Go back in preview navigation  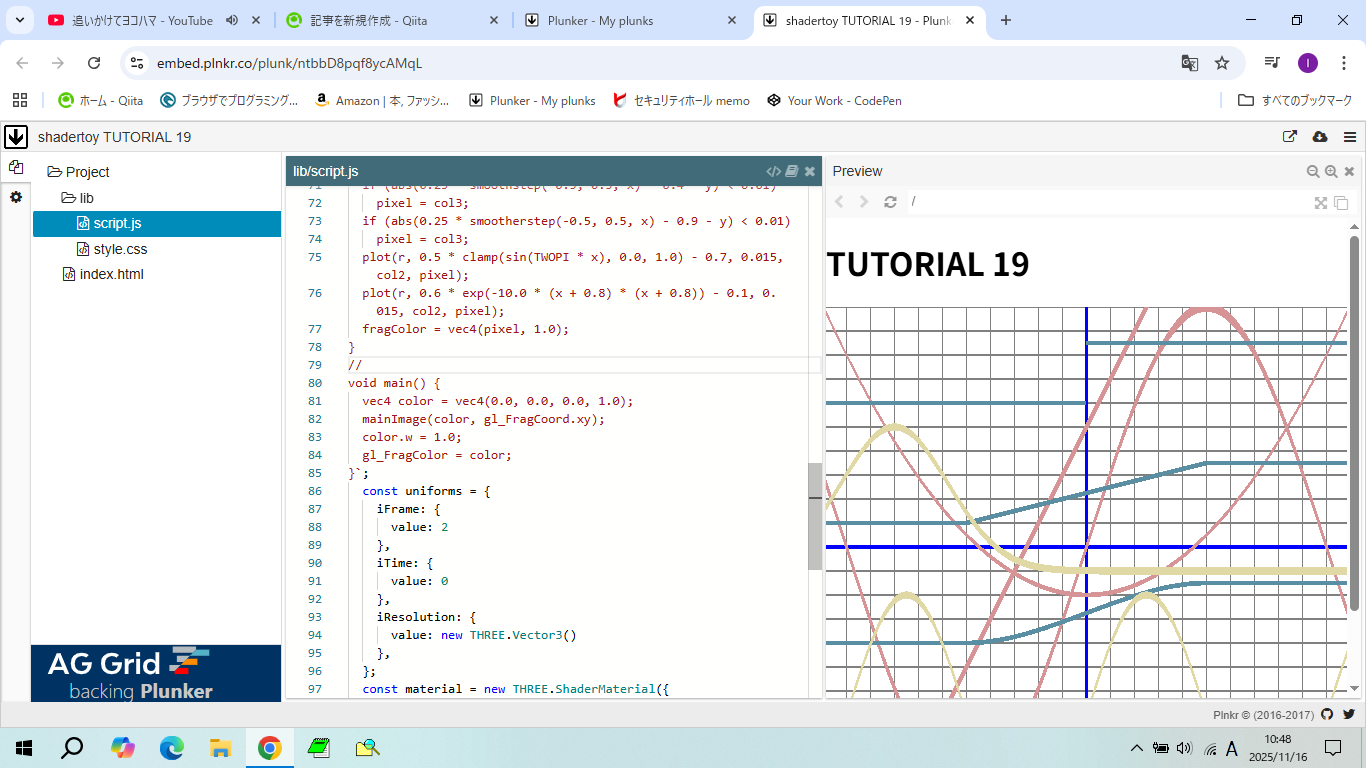839,202
